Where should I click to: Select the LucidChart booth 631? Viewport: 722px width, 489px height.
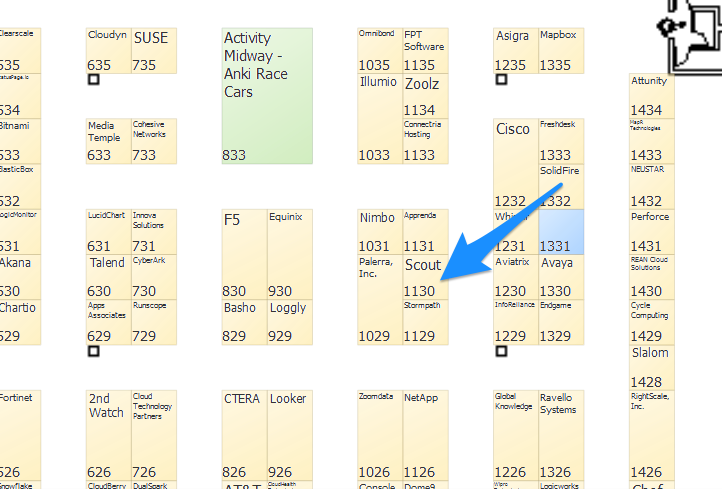click(x=109, y=232)
